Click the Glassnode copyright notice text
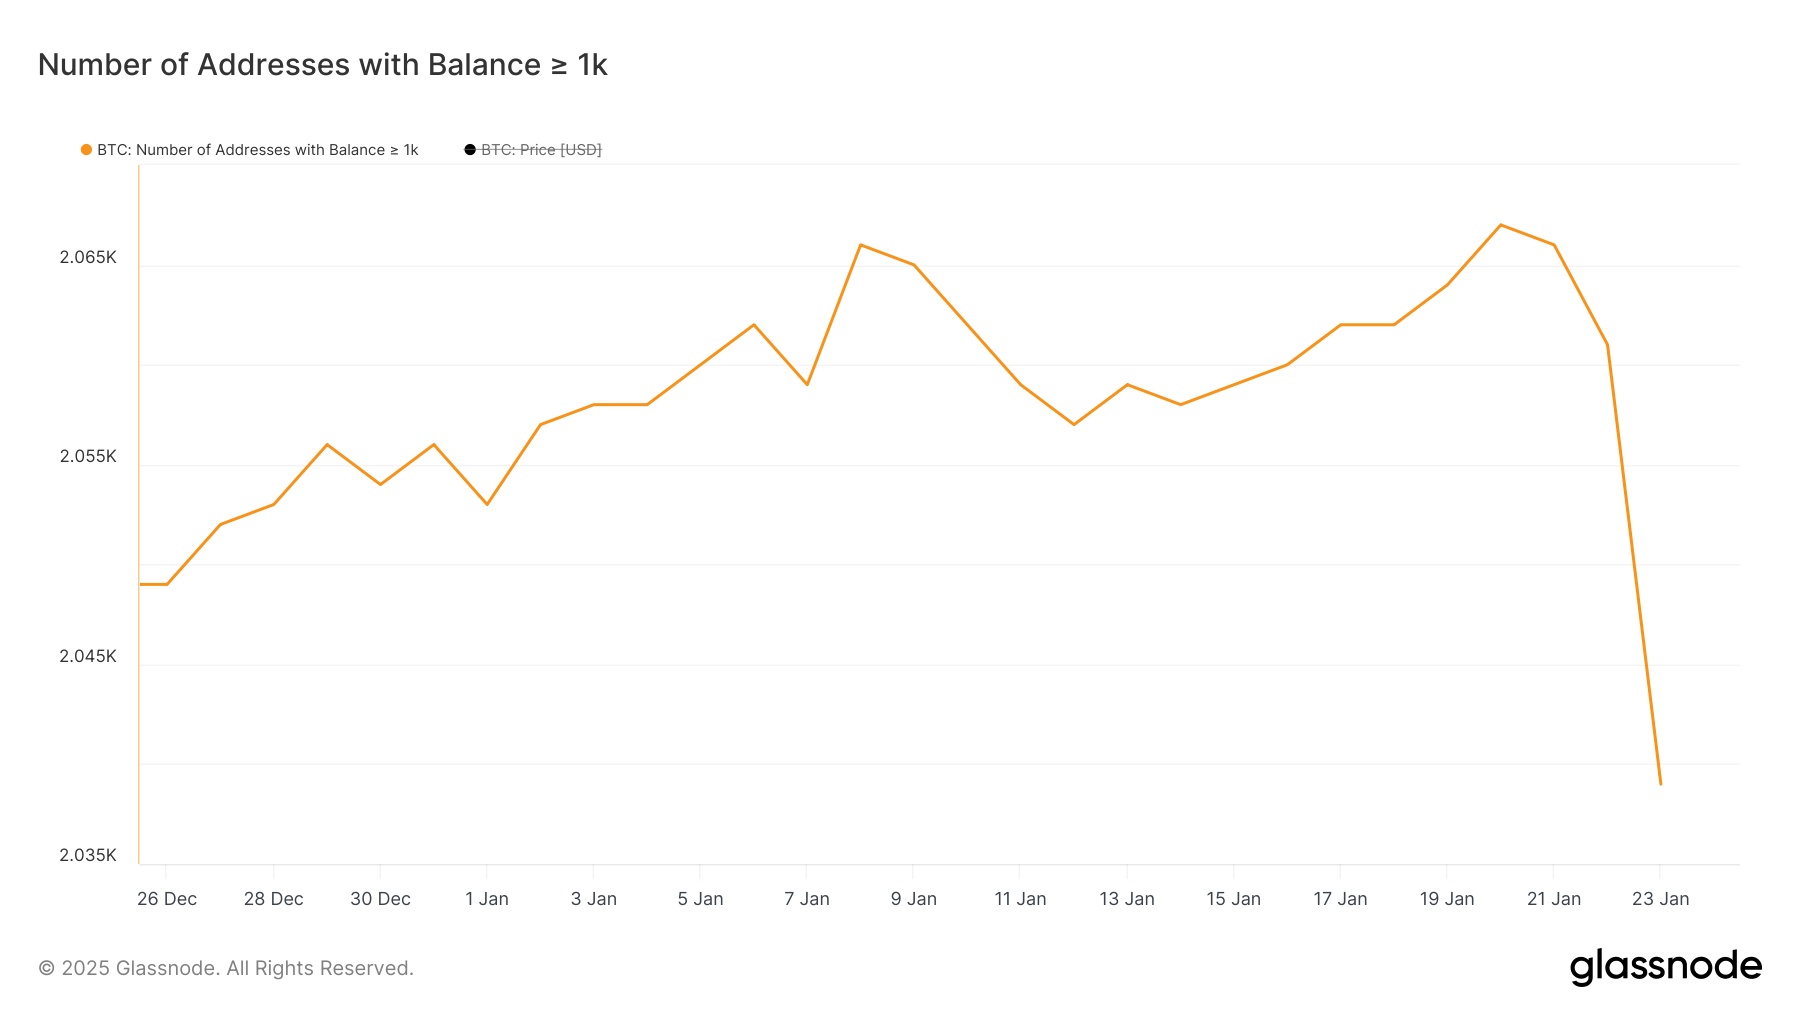Viewport: 1800px width, 1013px height. [x=226, y=968]
